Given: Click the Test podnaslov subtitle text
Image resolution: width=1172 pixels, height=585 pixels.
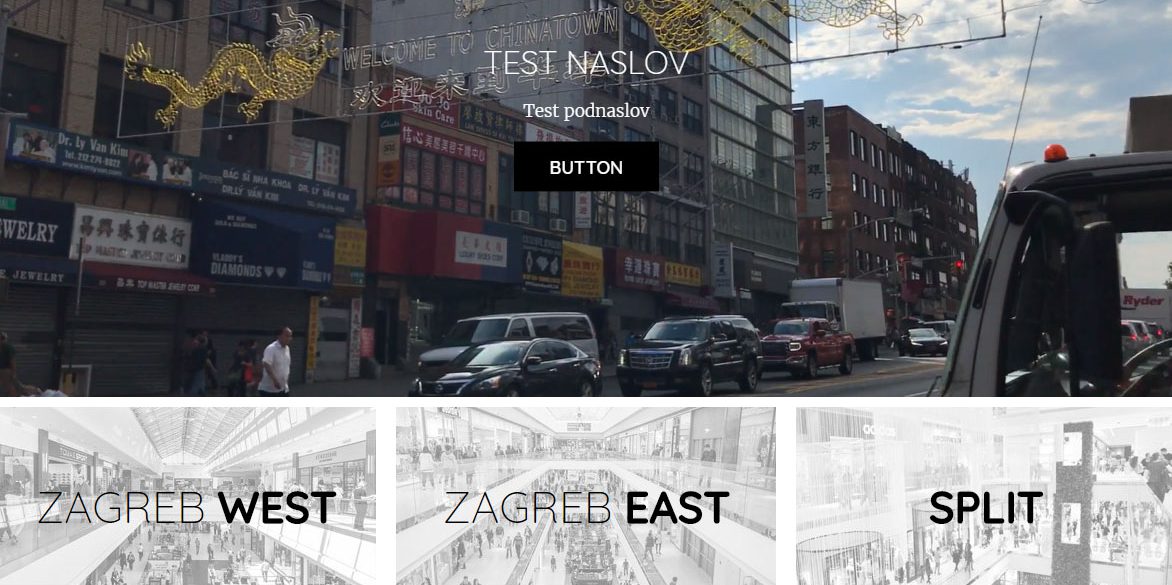Looking at the screenshot, I should coord(586,111).
